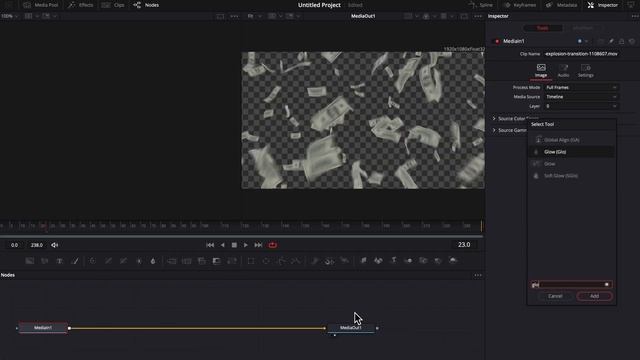Image resolution: width=640 pixels, height=360 pixels.
Task: Open the Audio tab of MediaIn1
Action: pyautogui.click(x=563, y=71)
